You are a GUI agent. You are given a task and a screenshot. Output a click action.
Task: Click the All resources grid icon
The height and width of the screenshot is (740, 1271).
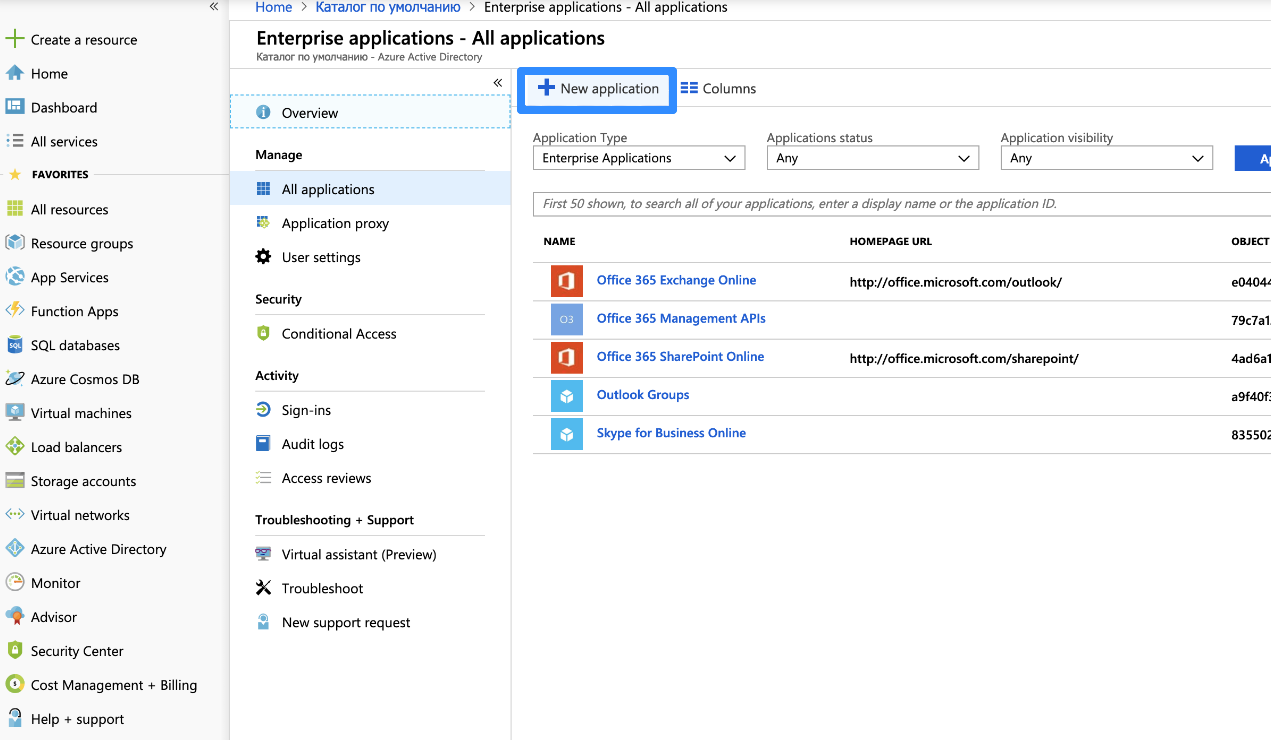coord(14,209)
